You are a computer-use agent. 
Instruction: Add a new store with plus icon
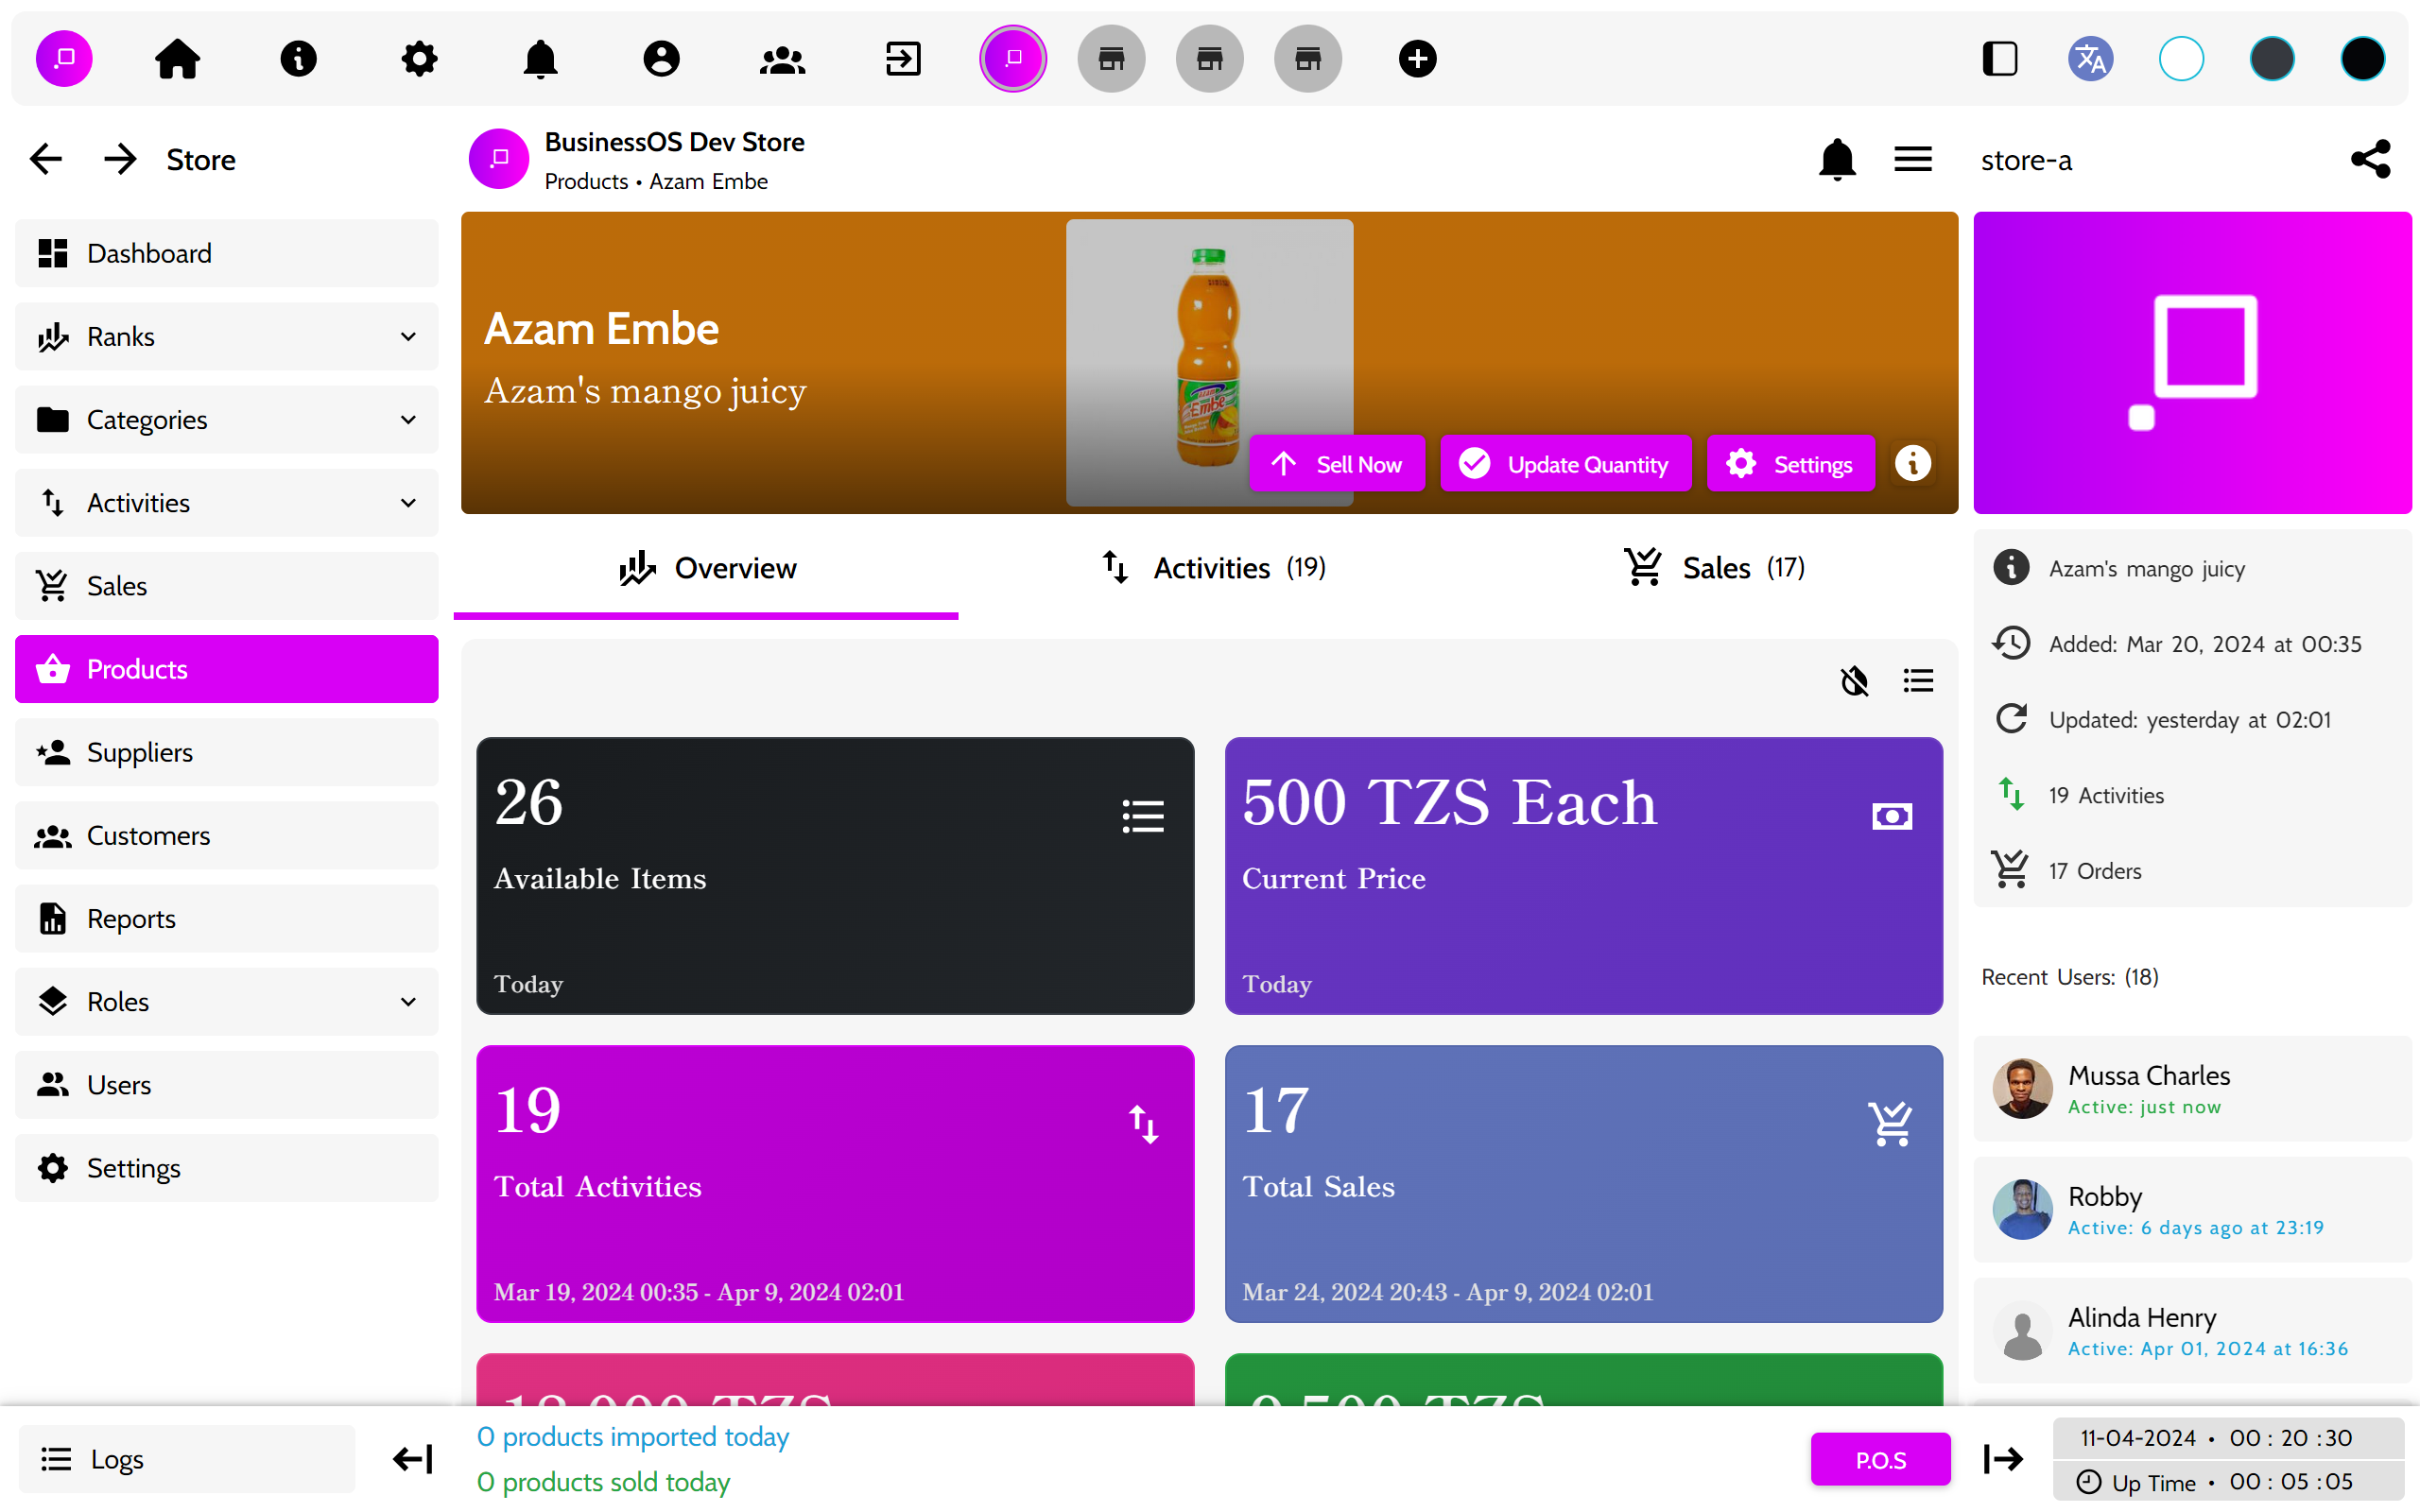pos(1417,59)
